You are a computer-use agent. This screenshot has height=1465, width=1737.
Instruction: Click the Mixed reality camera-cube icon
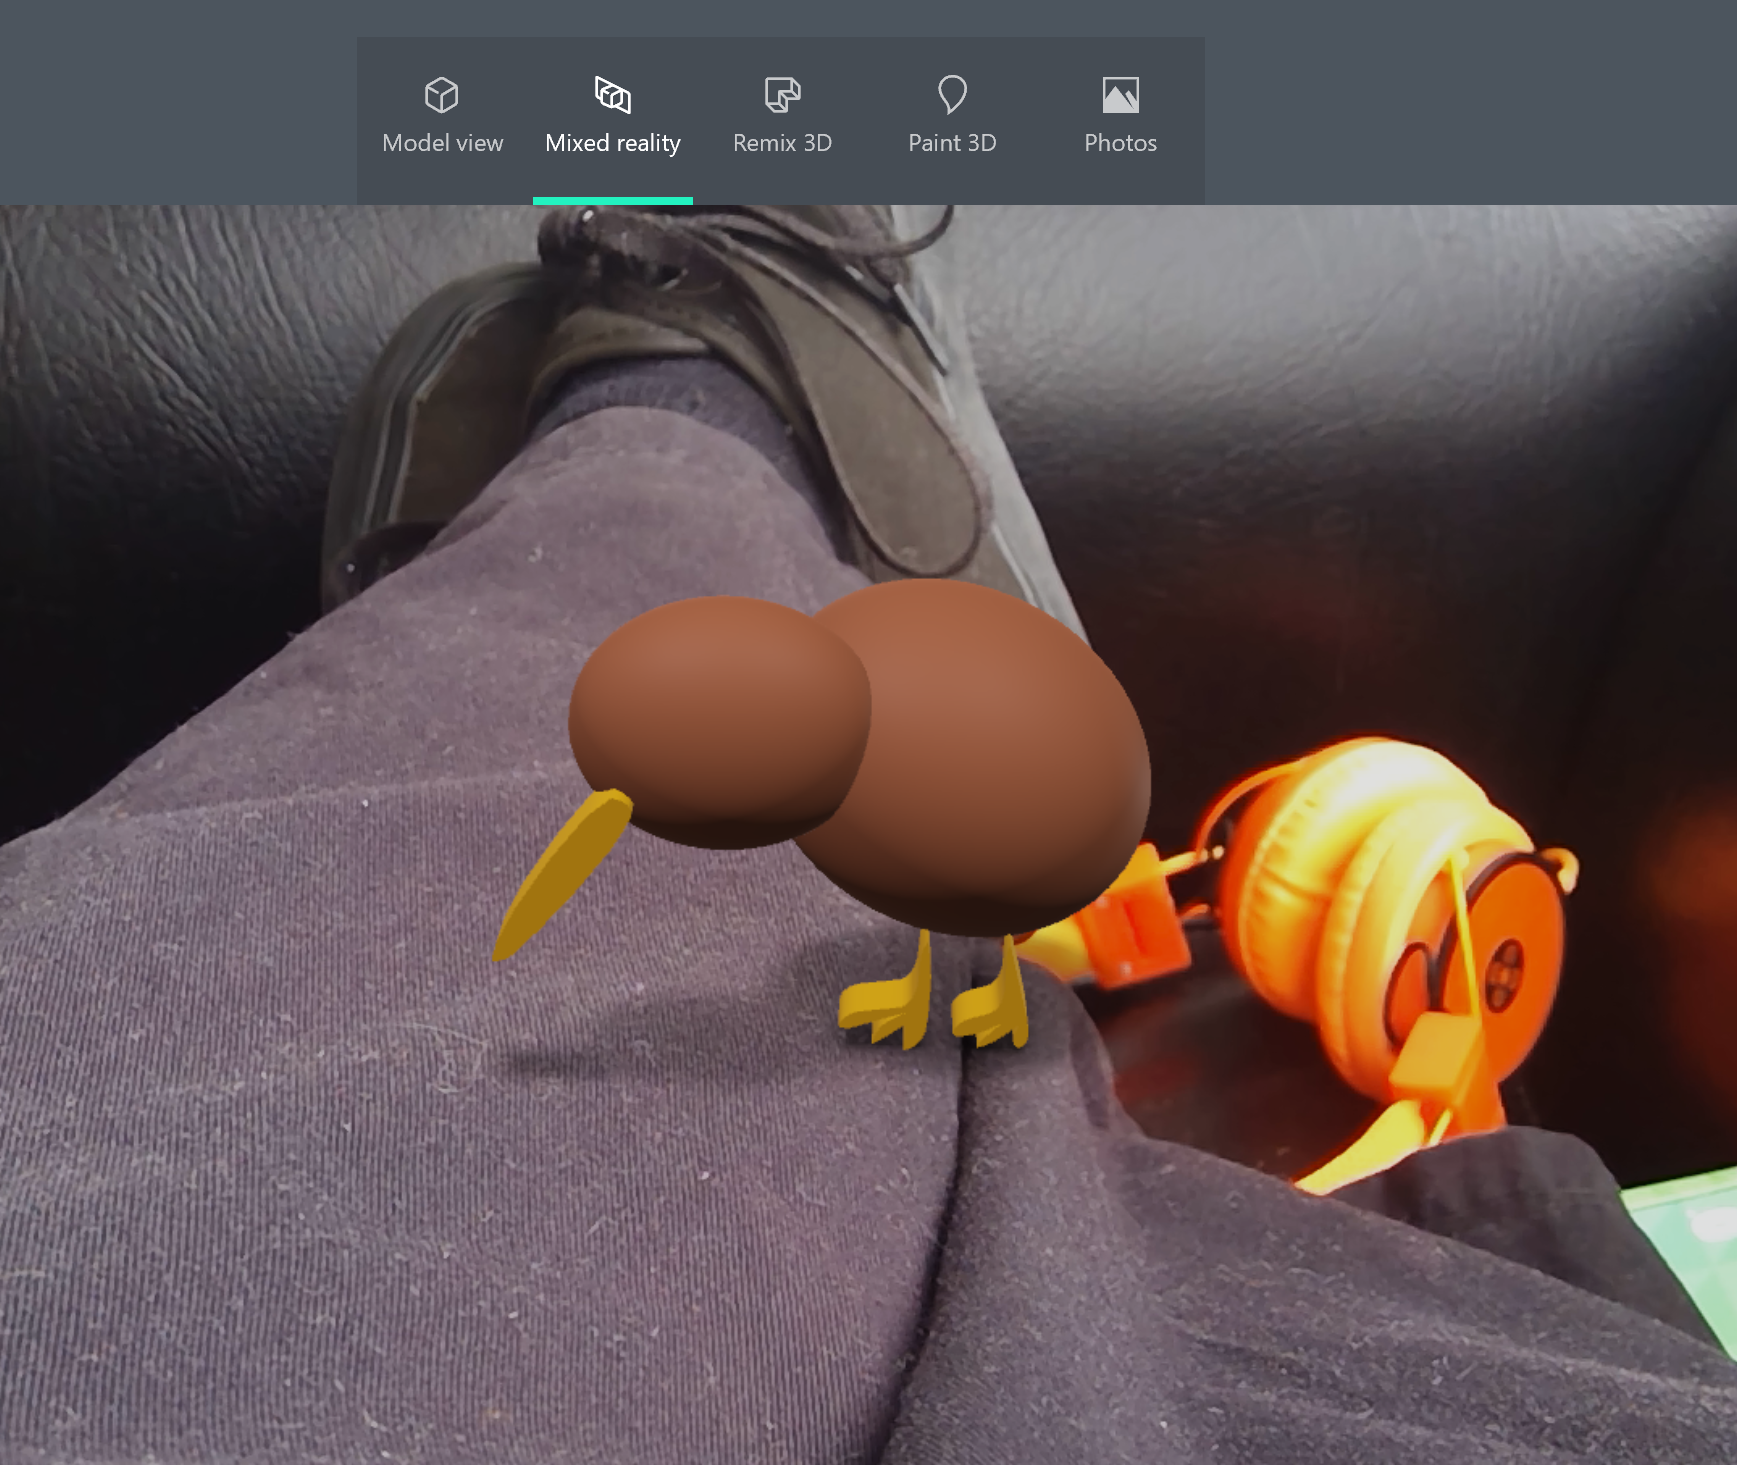coord(612,95)
